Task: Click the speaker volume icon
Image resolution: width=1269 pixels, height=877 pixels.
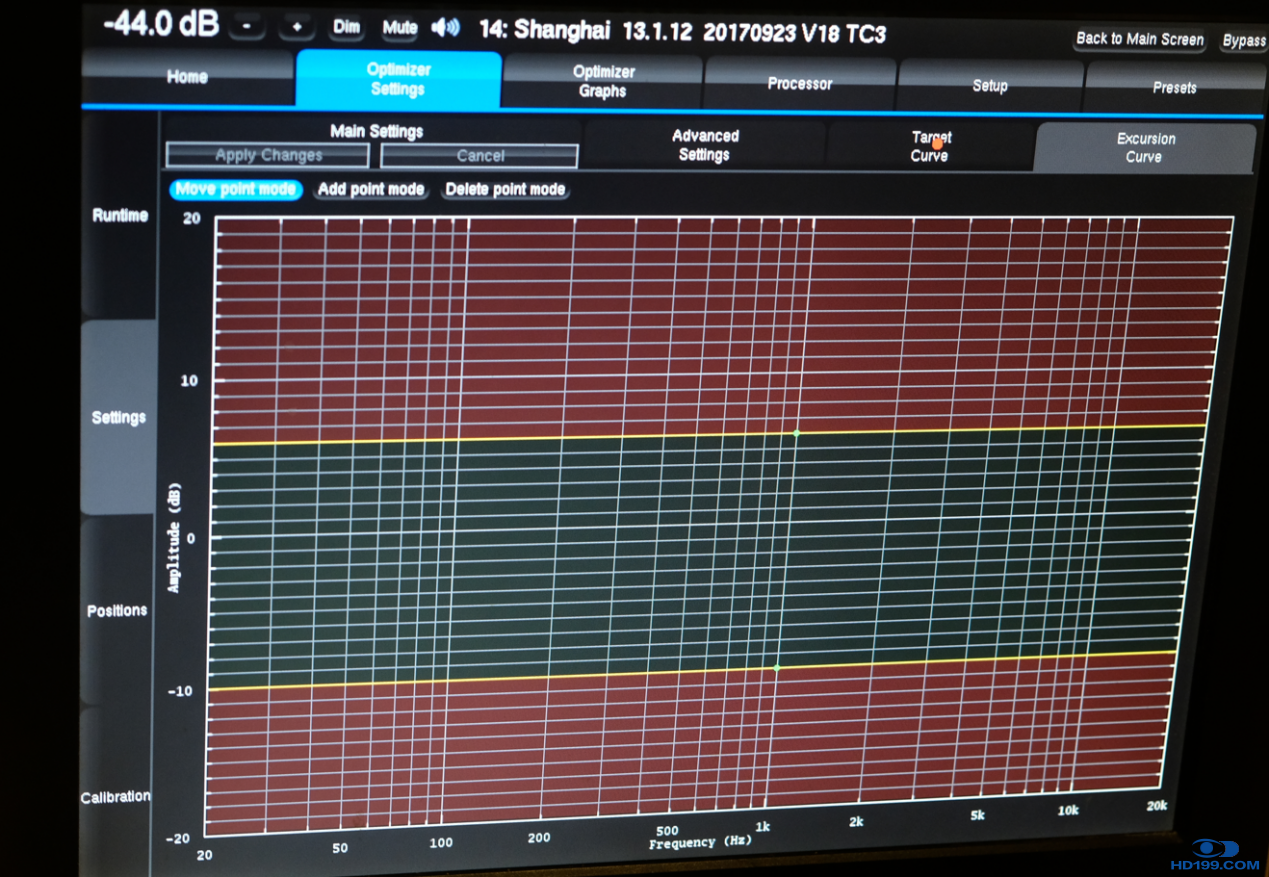Action: point(445,27)
